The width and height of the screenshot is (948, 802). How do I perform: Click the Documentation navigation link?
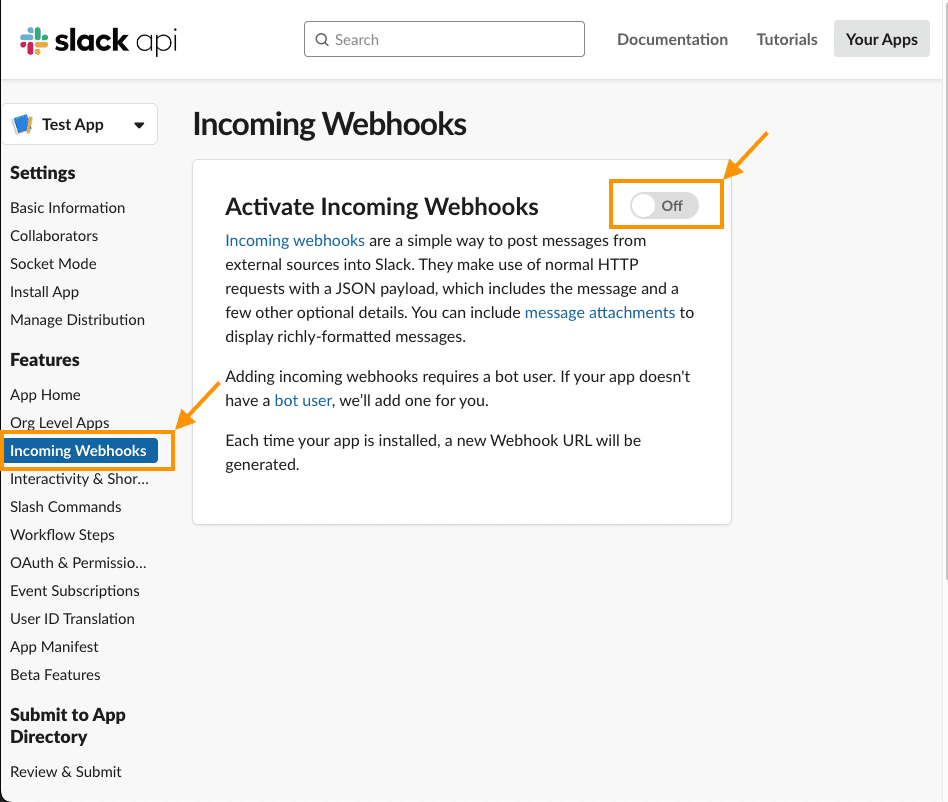coord(672,39)
